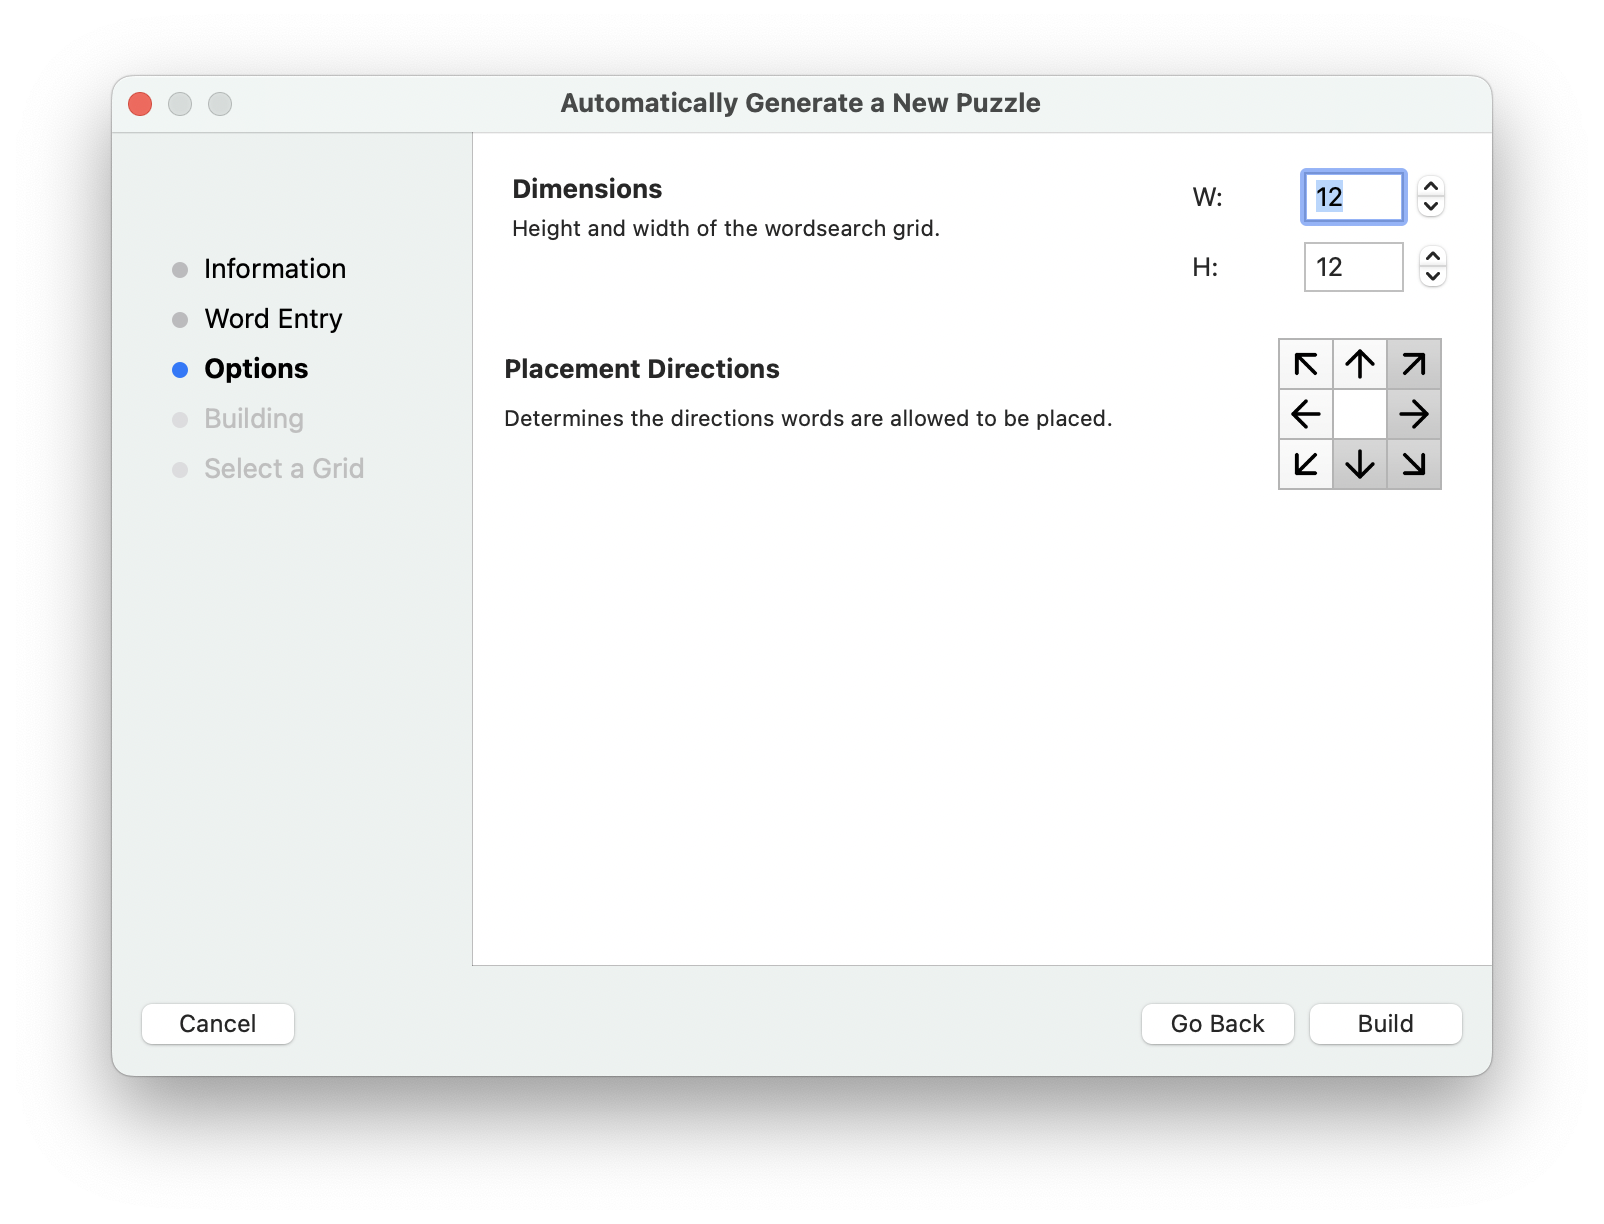
Task: Toggle the rightward placement direction arrow
Action: point(1413,414)
